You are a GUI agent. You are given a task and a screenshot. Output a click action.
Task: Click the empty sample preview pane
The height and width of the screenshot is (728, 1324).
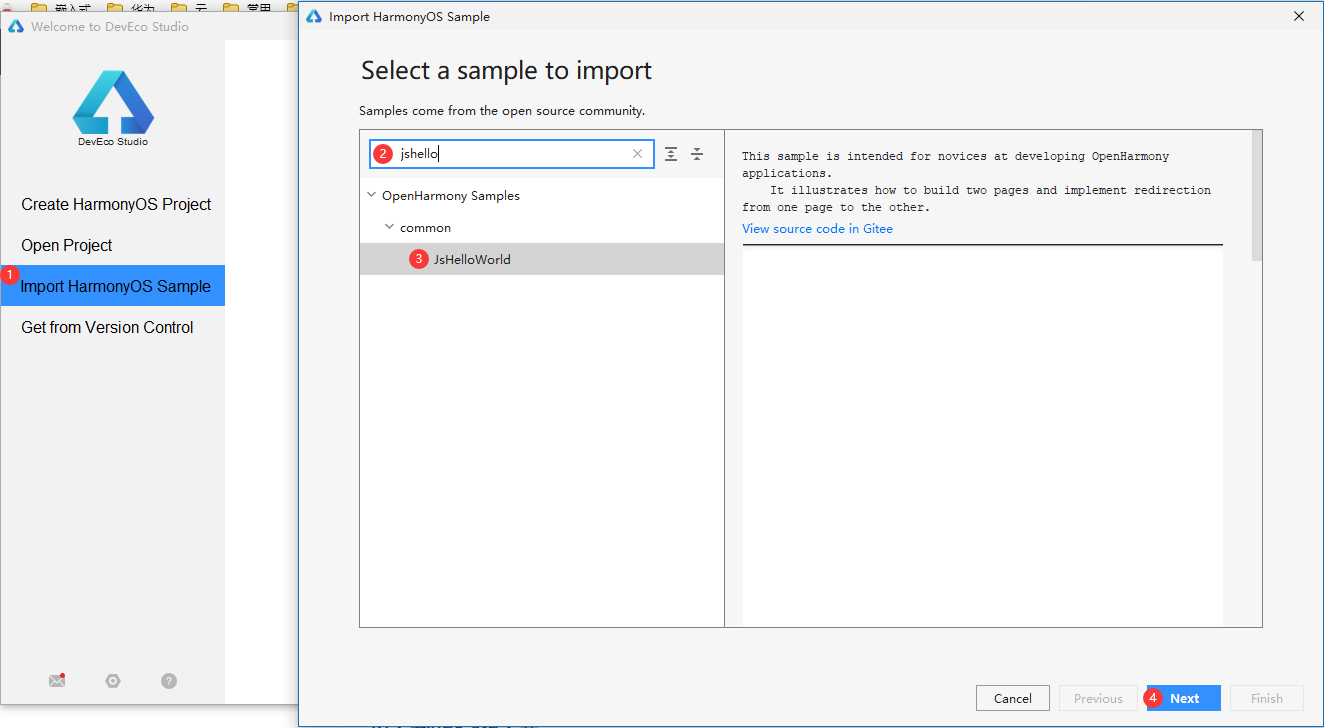pos(982,436)
